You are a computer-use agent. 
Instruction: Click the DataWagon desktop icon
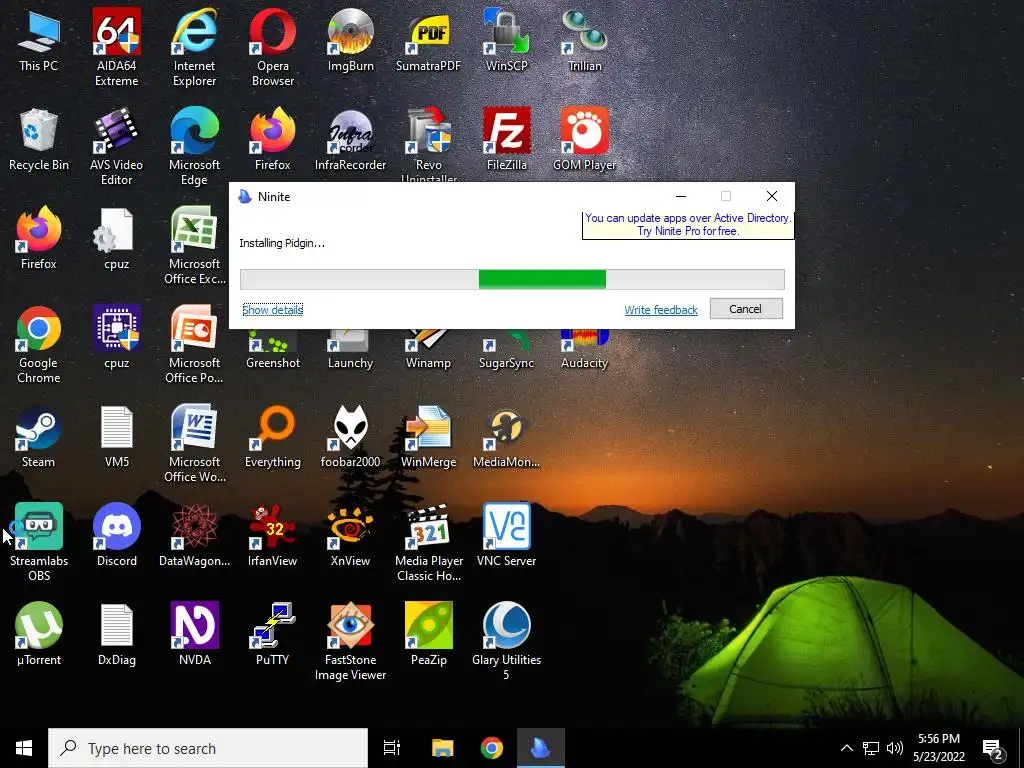[194, 536]
